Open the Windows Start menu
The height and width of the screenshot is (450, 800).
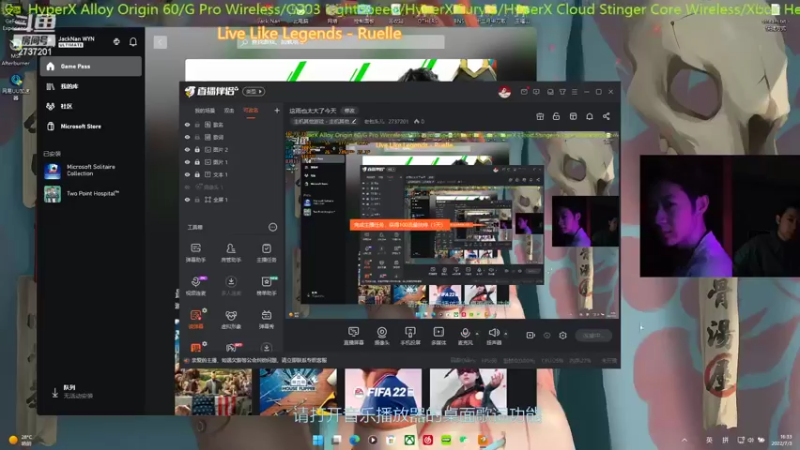click(x=318, y=440)
